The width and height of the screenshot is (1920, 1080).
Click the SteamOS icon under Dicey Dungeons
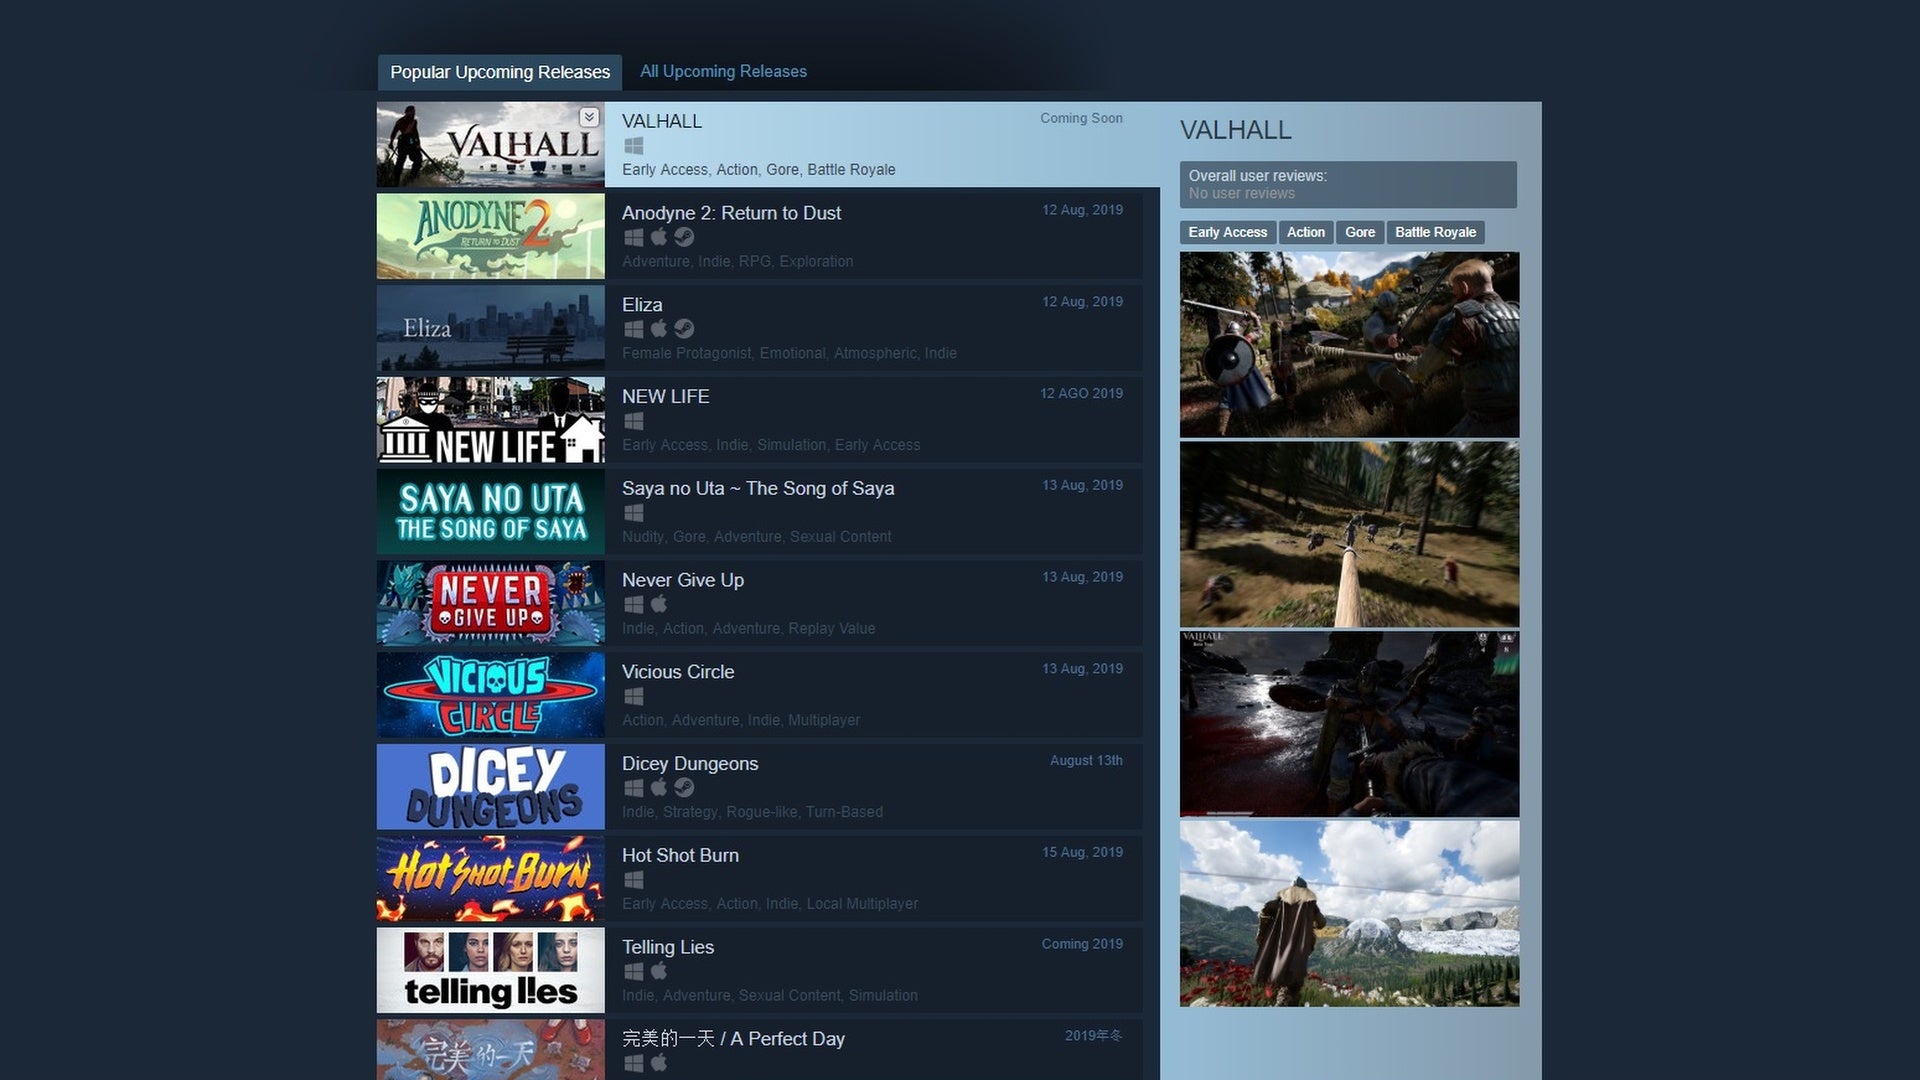(x=684, y=787)
